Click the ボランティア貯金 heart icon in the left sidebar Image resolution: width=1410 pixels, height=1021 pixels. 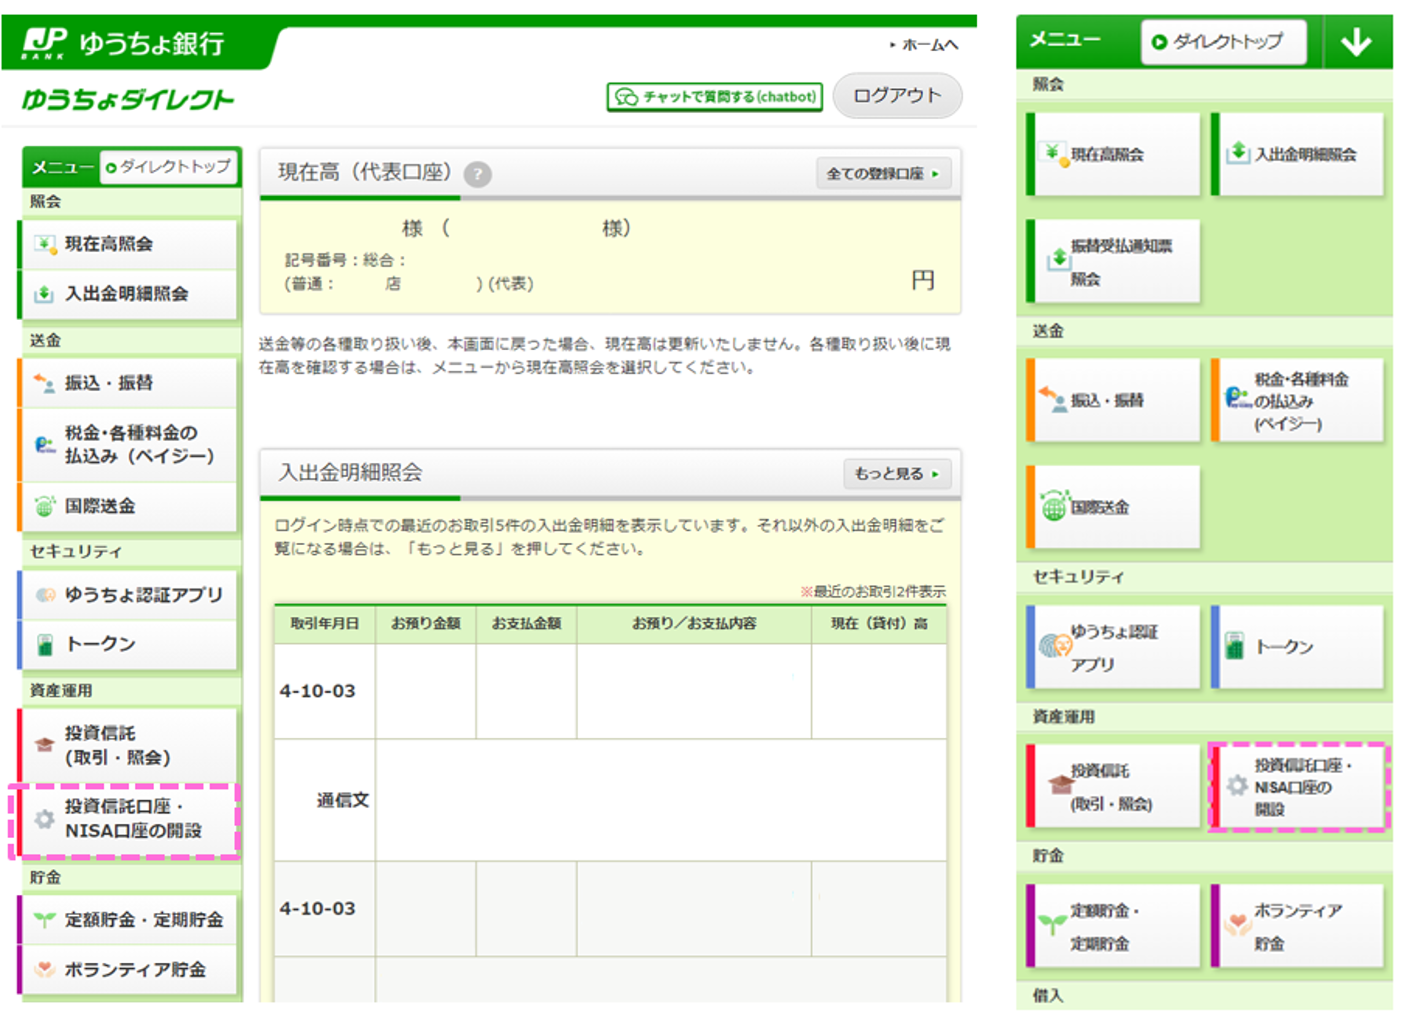[x=45, y=969]
